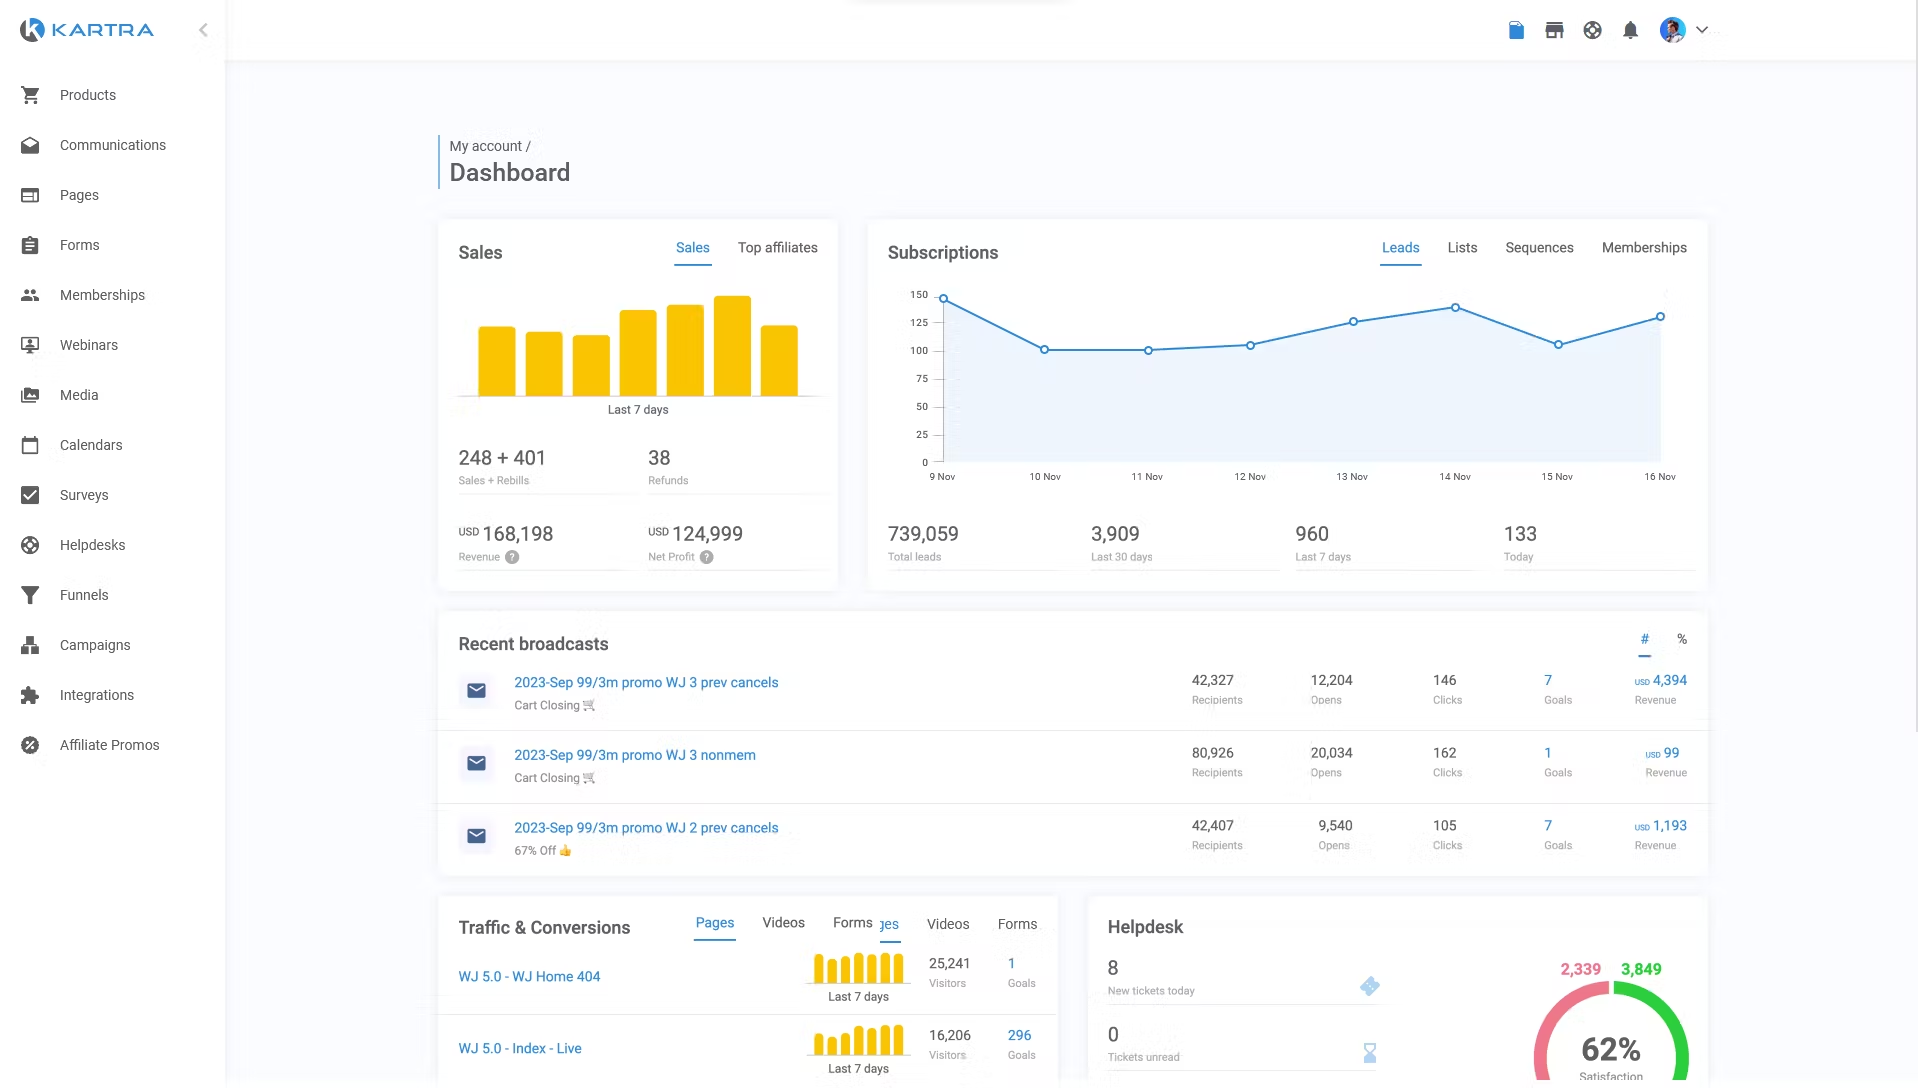Image resolution: width=1918 pixels, height=1088 pixels.
Task: Click the Memberships people icon
Action: tap(30, 295)
